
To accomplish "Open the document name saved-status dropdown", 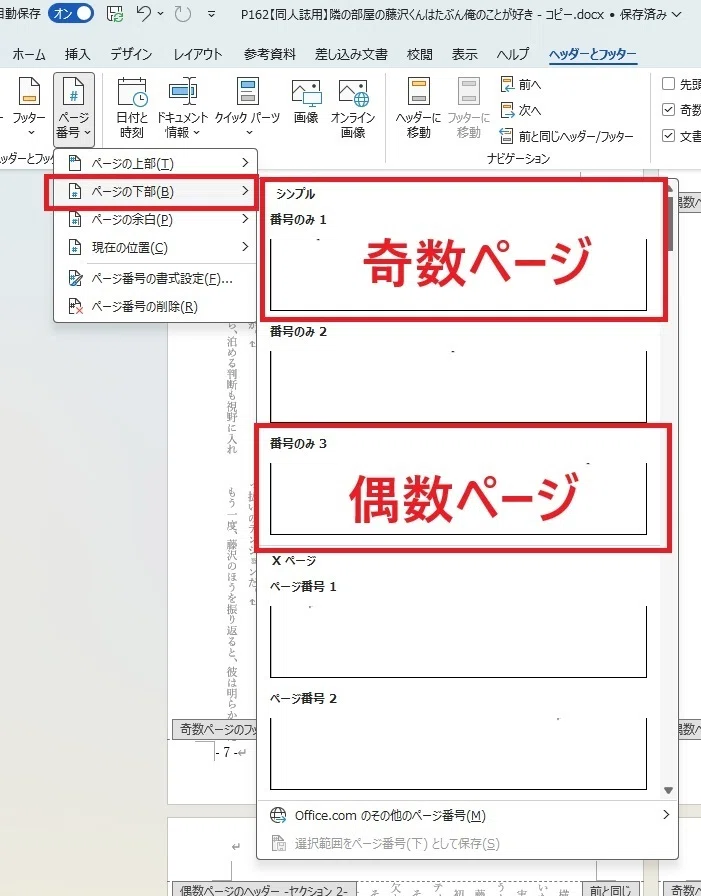I will pos(677,14).
